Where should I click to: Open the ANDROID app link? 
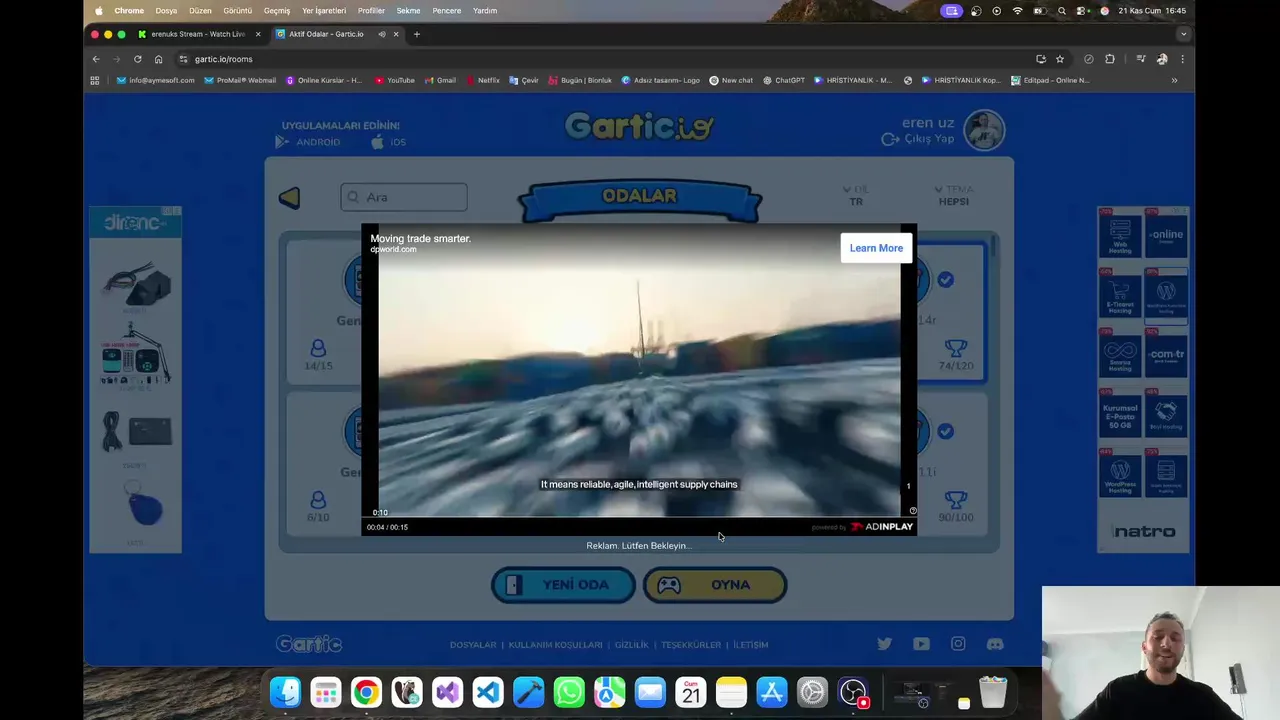pos(308,142)
